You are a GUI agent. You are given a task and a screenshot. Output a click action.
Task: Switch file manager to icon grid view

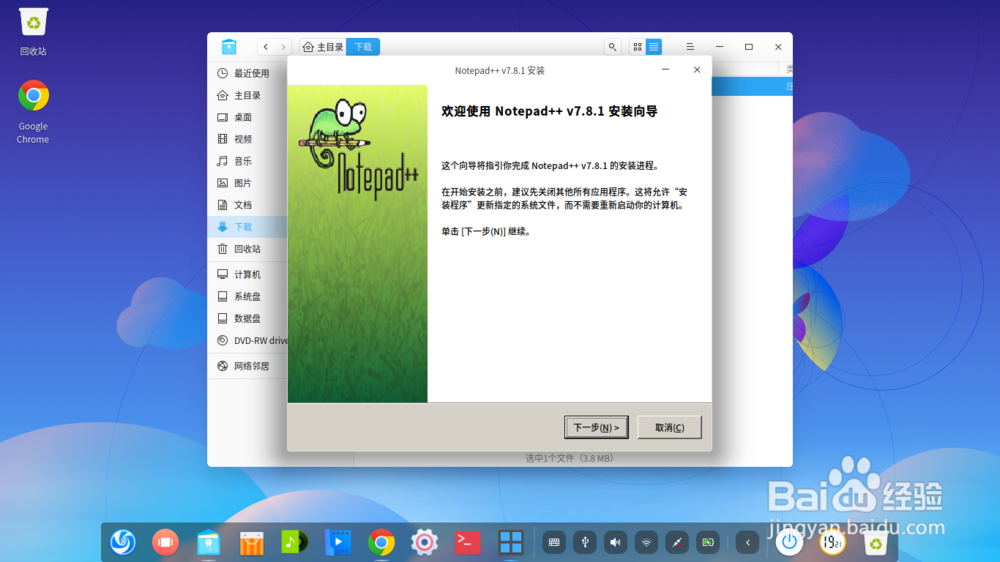tap(637, 47)
